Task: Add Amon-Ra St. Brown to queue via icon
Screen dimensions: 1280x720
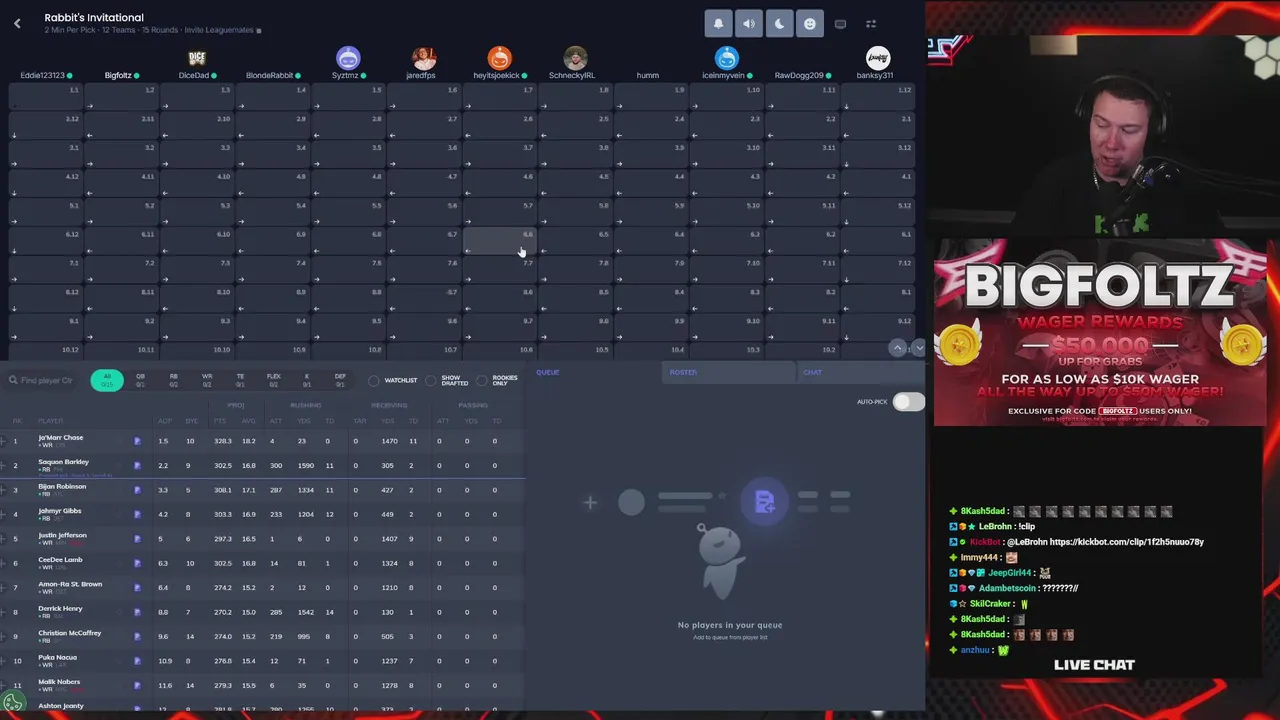Action: (137, 588)
